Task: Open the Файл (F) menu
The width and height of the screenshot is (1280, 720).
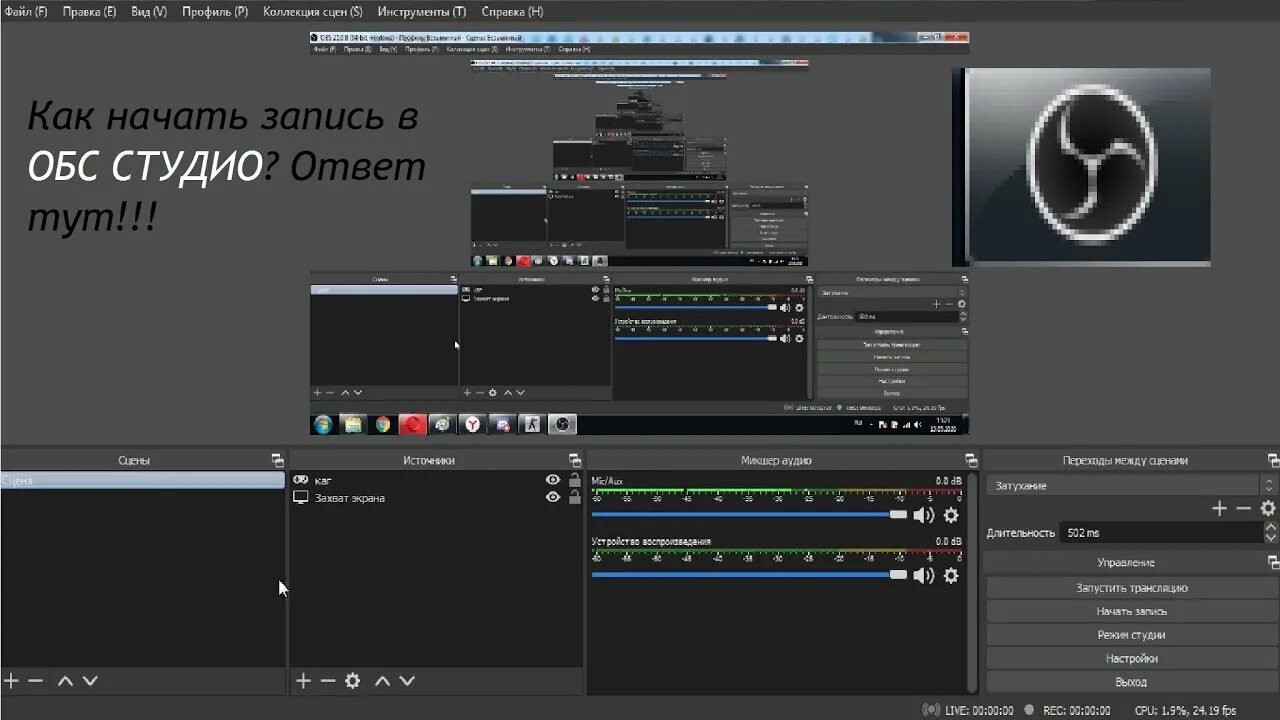Action: point(26,12)
